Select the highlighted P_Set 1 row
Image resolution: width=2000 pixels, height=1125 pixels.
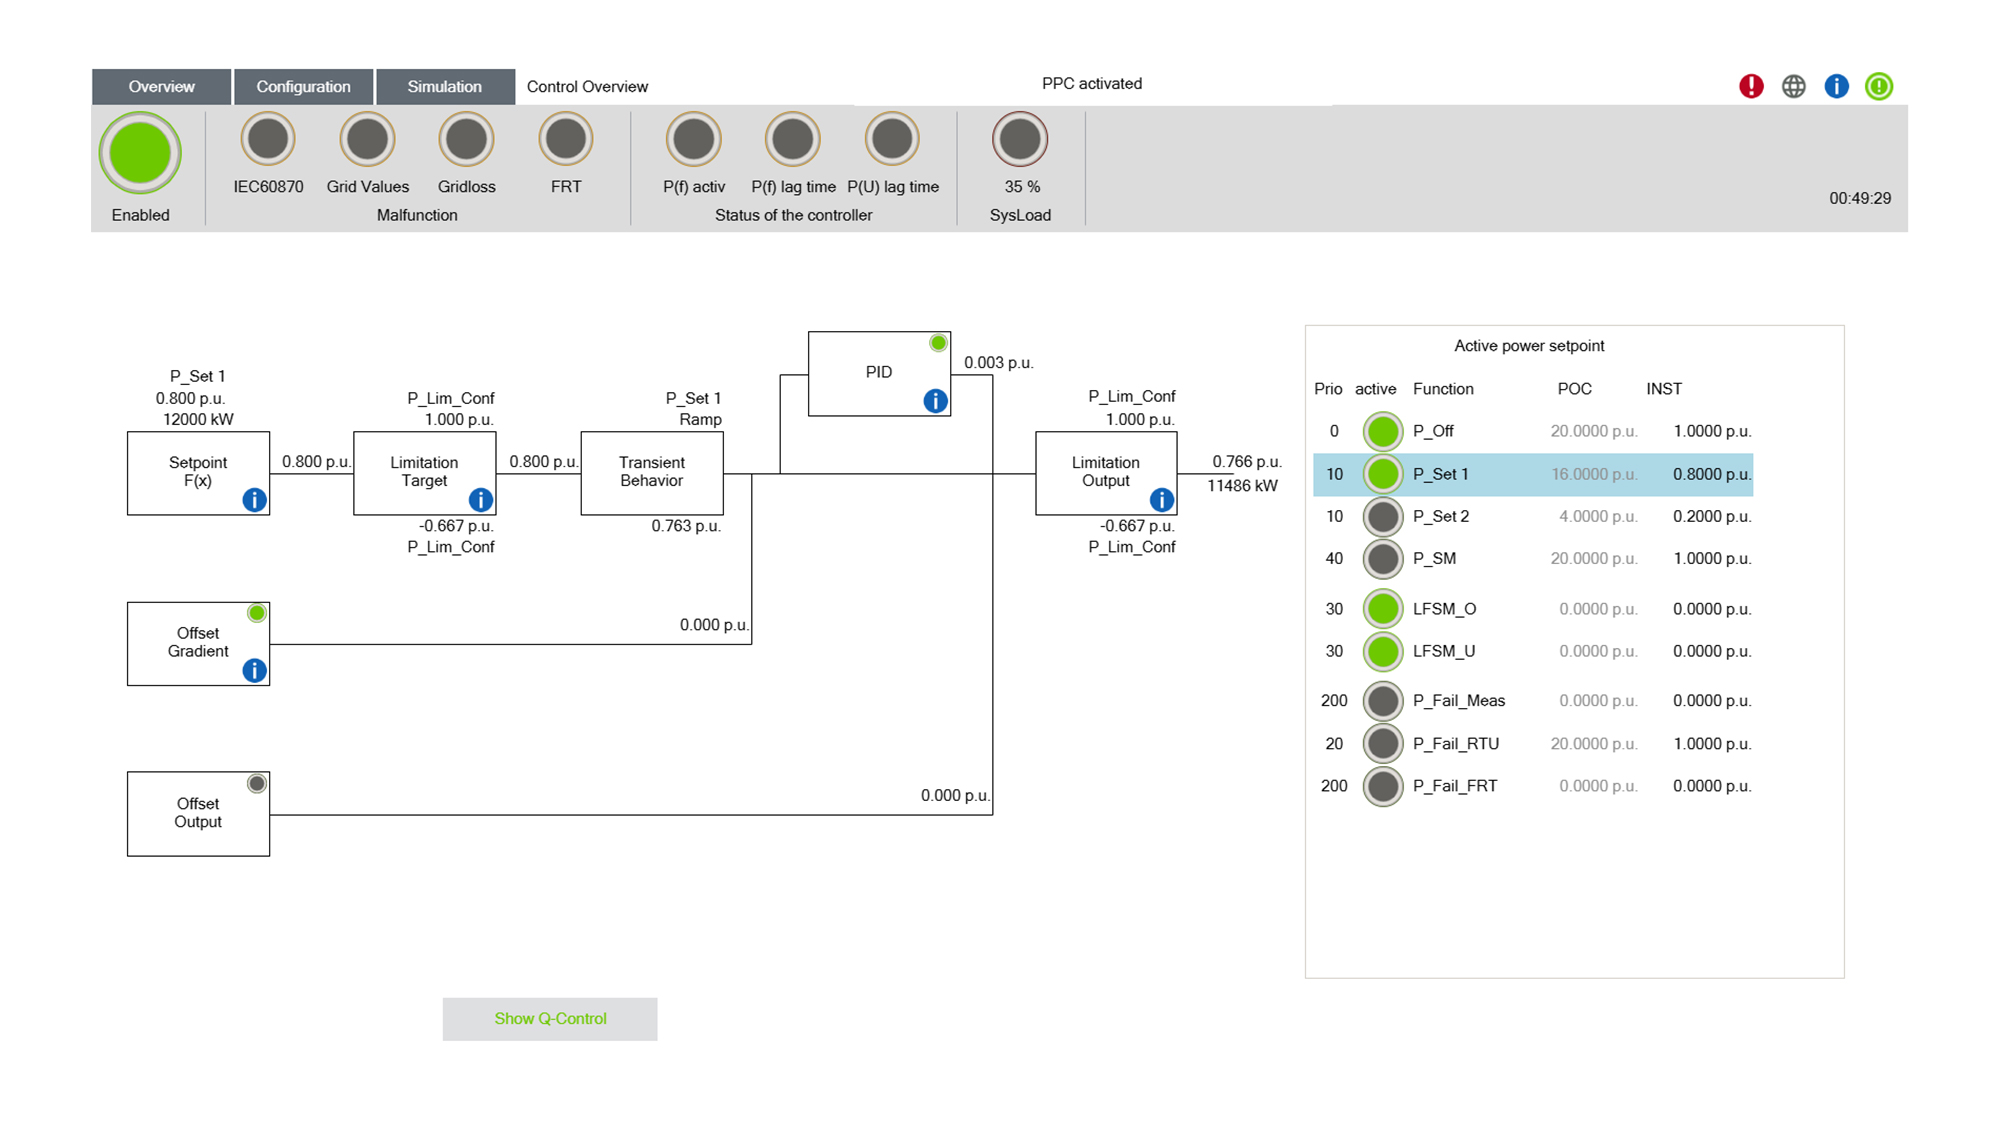tap(1533, 475)
